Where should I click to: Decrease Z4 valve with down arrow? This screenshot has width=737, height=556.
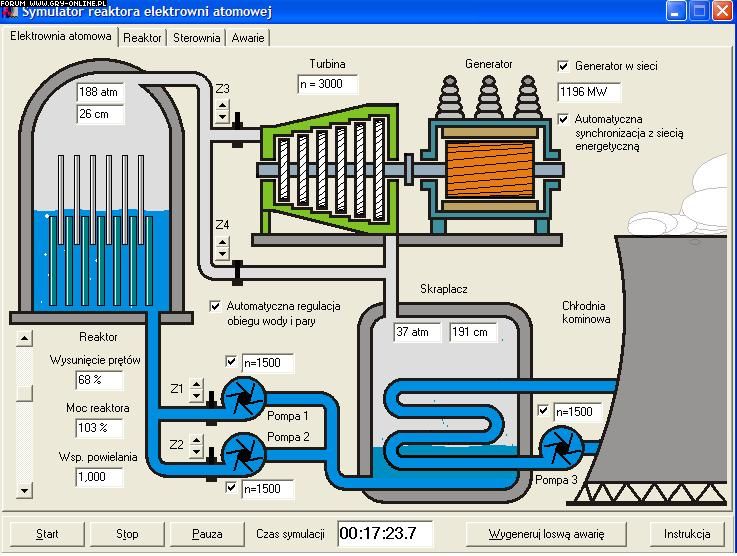tap(222, 254)
